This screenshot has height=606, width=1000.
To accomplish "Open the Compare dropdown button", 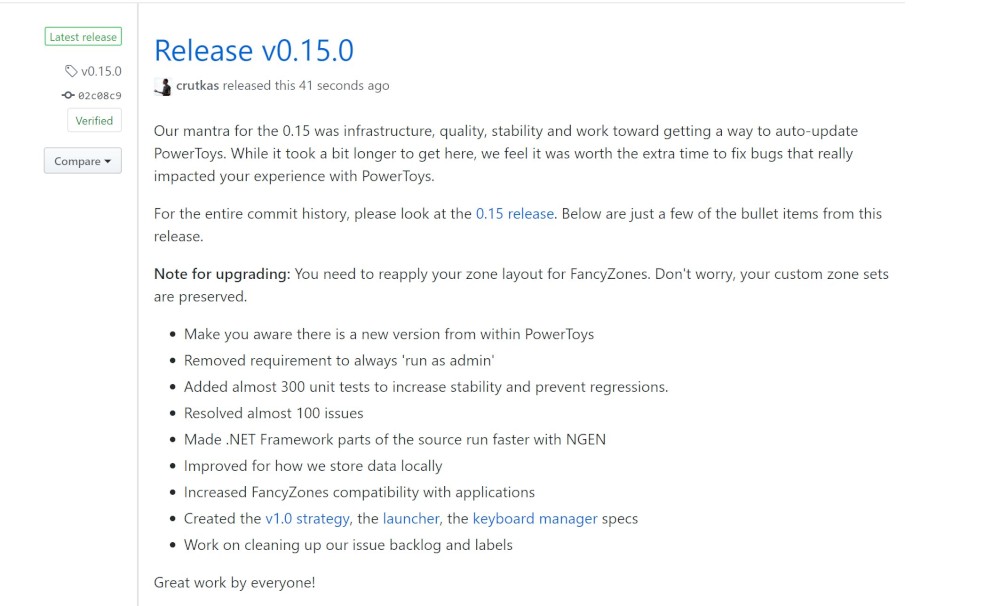I will coord(83,161).
